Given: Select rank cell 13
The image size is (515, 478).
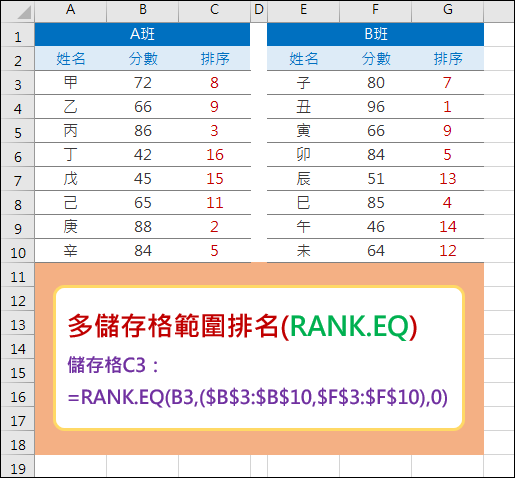Looking at the screenshot, I should pos(448,179).
